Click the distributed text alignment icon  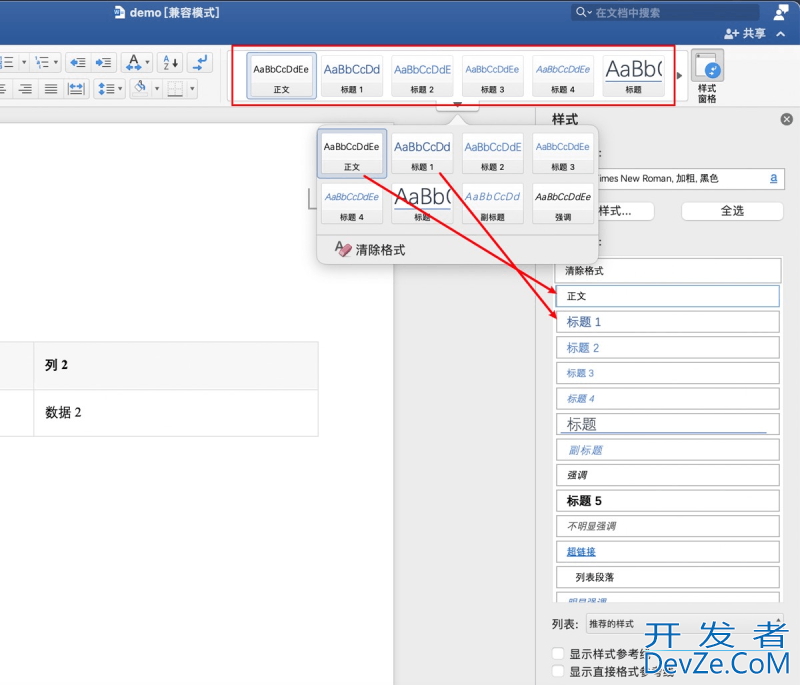pos(77,88)
